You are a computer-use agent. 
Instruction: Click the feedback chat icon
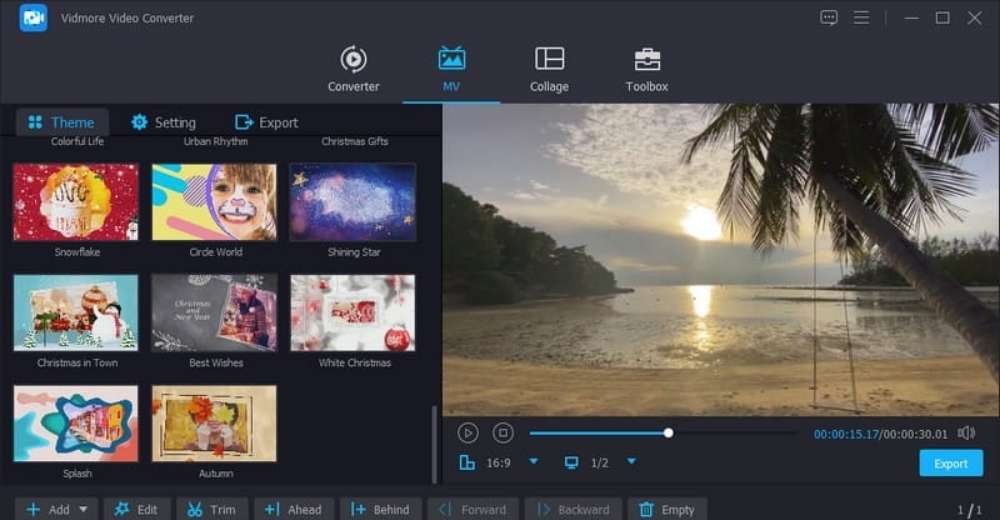point(828,18)
